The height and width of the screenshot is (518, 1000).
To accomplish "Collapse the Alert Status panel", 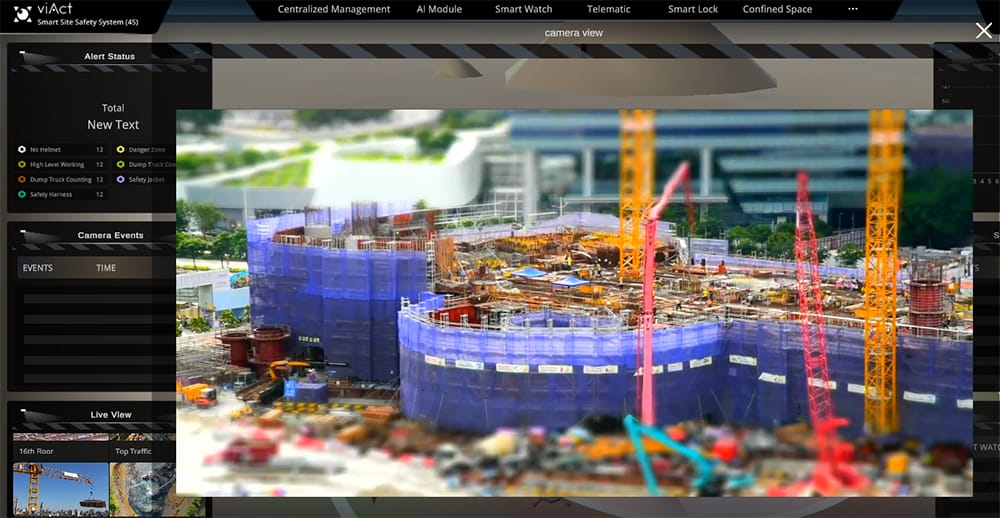I will coord(22,51).
